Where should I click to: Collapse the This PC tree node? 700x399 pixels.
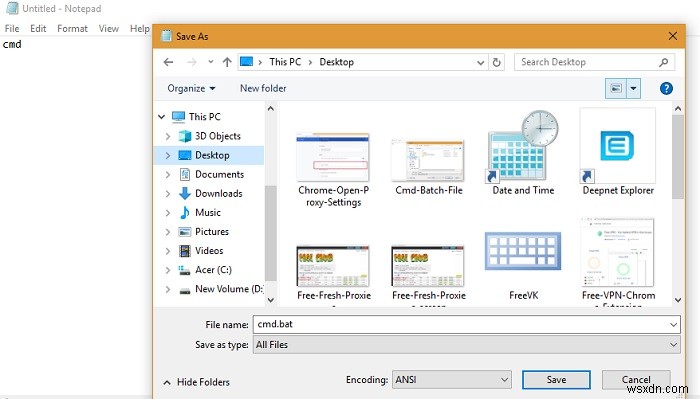tap(161, 117)
